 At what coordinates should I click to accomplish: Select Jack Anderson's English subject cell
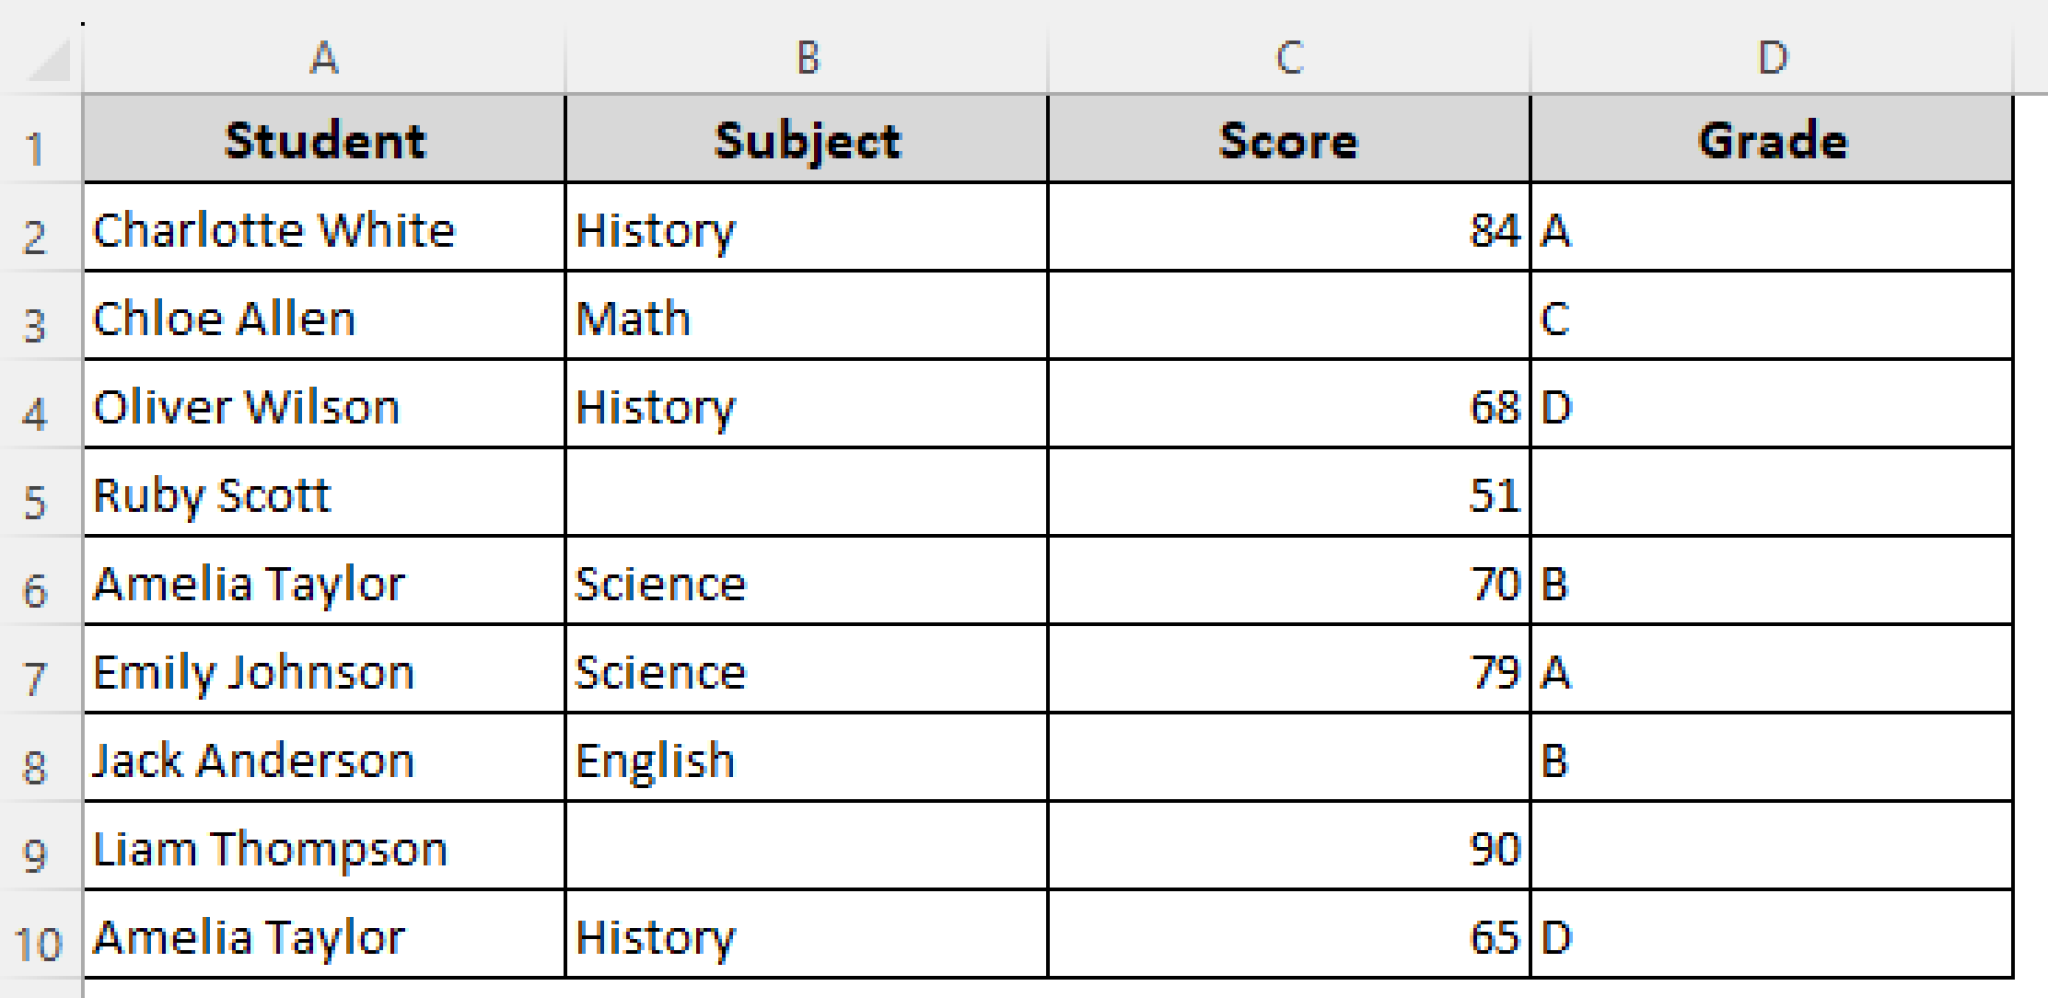(x=807, y=759)
